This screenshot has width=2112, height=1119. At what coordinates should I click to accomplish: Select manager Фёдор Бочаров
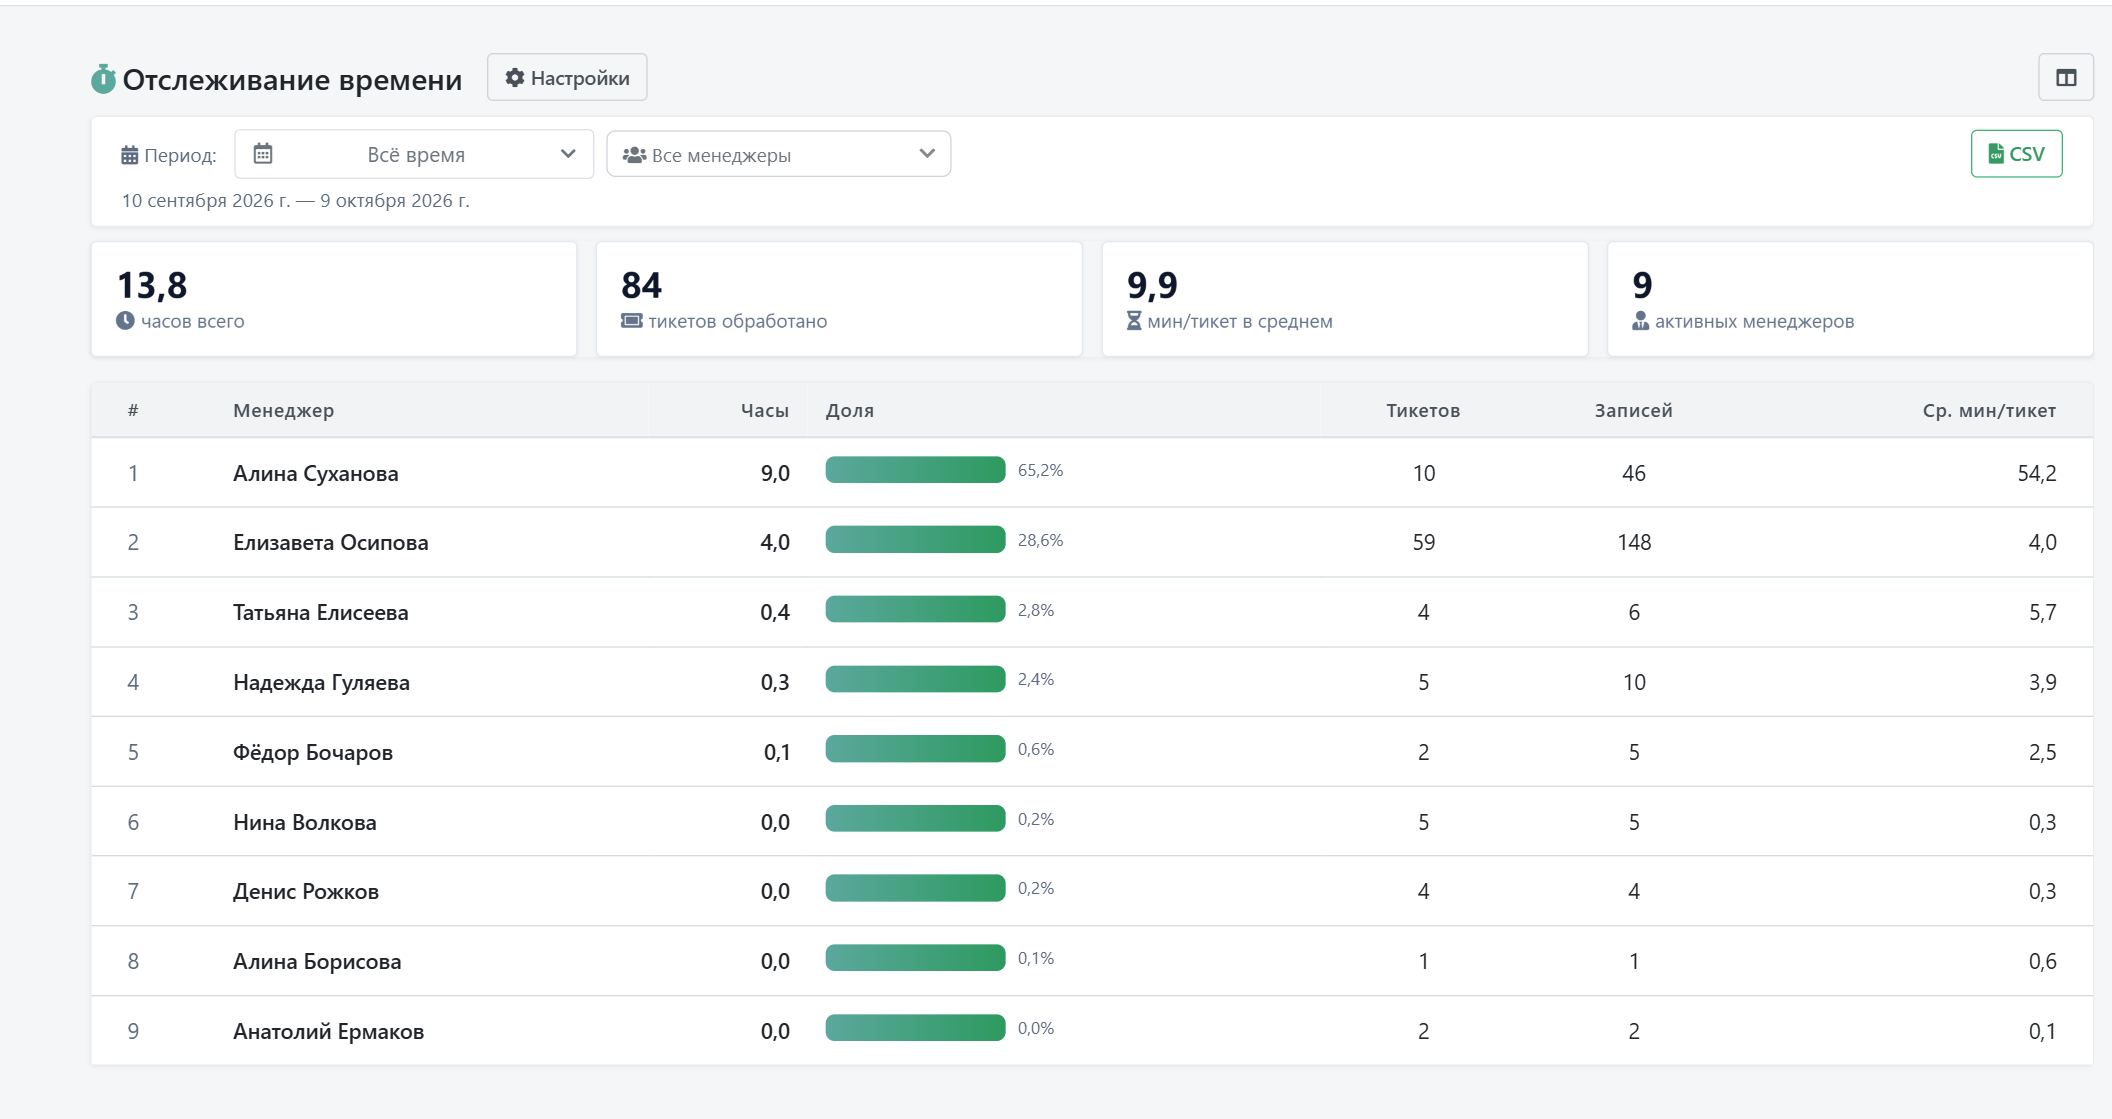313,752
